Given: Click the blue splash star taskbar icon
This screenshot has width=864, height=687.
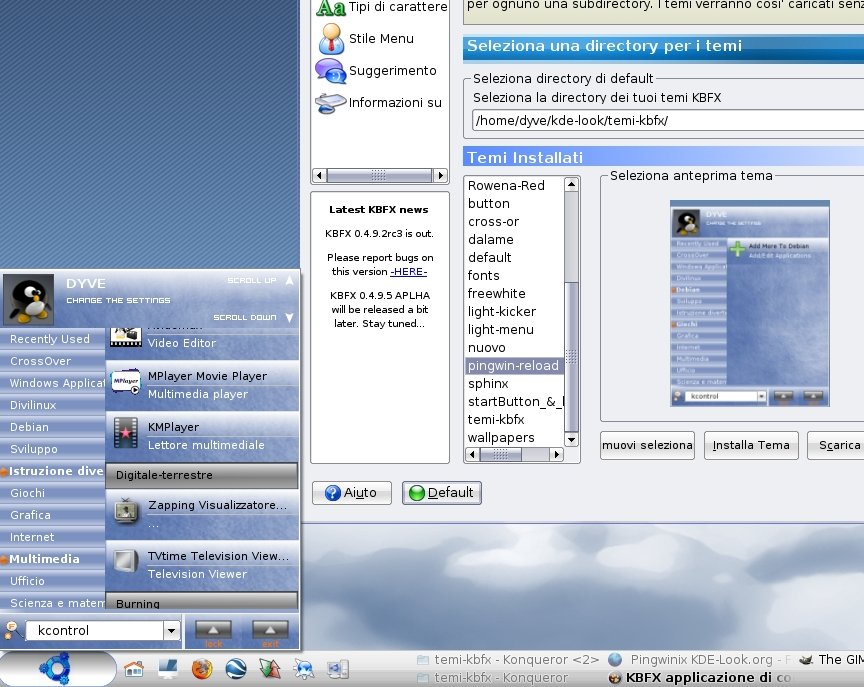Looking at the screenshot, I should pos(304,669).
